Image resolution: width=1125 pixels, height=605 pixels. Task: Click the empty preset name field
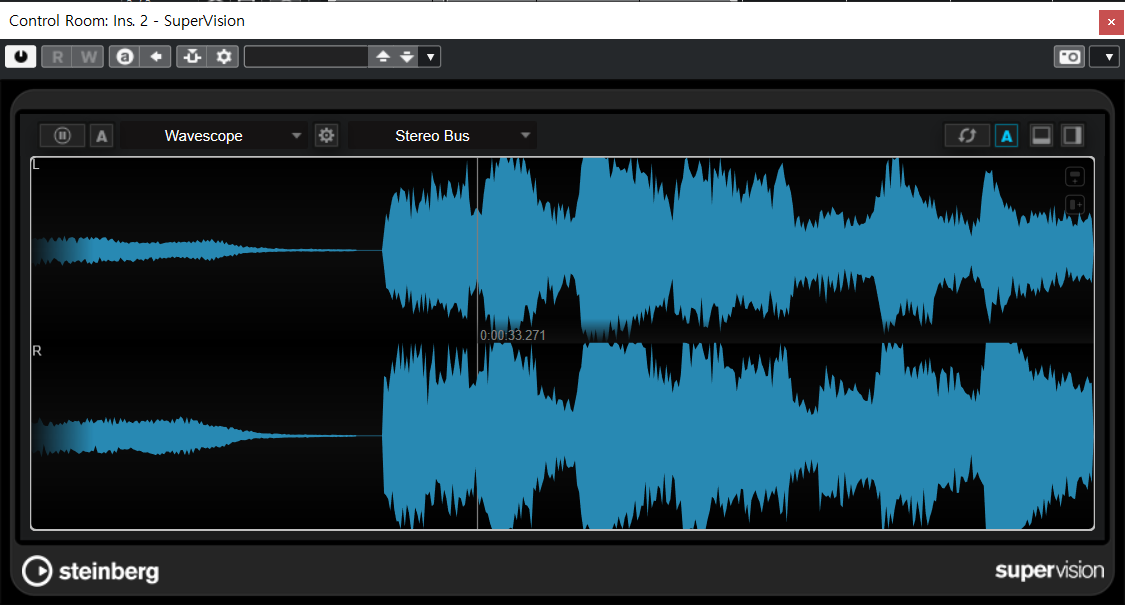coord(306,57)
